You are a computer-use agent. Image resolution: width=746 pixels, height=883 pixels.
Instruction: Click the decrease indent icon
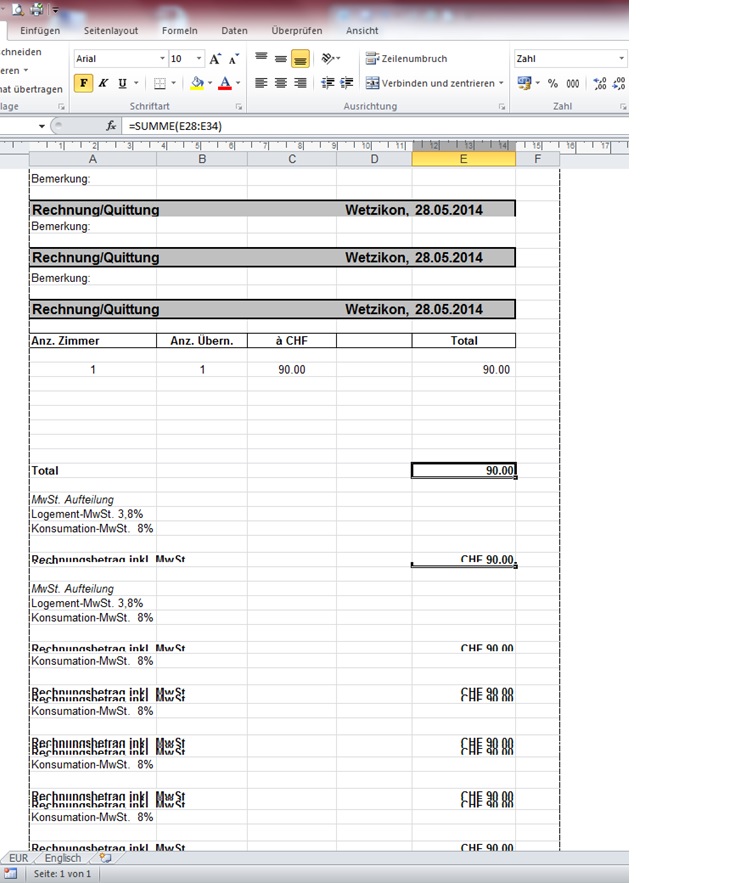coord(328,83)
